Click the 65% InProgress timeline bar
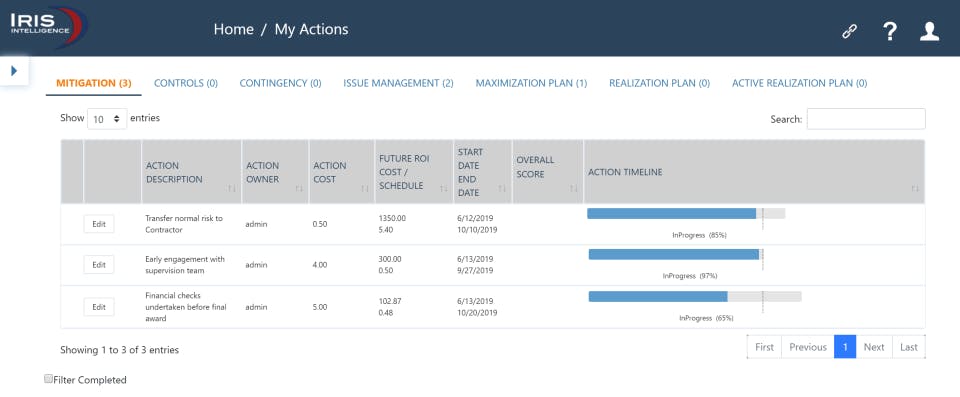The height and width of the screenshot is (397, 960). pyautogui.click(x=695, y=297)
